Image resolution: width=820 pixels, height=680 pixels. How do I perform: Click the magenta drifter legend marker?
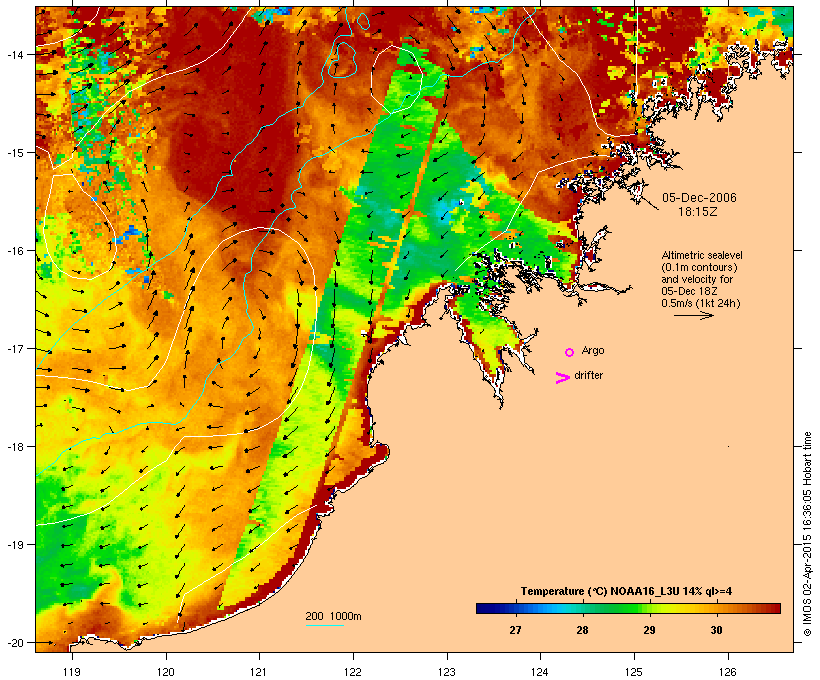(x=563, y=378)
